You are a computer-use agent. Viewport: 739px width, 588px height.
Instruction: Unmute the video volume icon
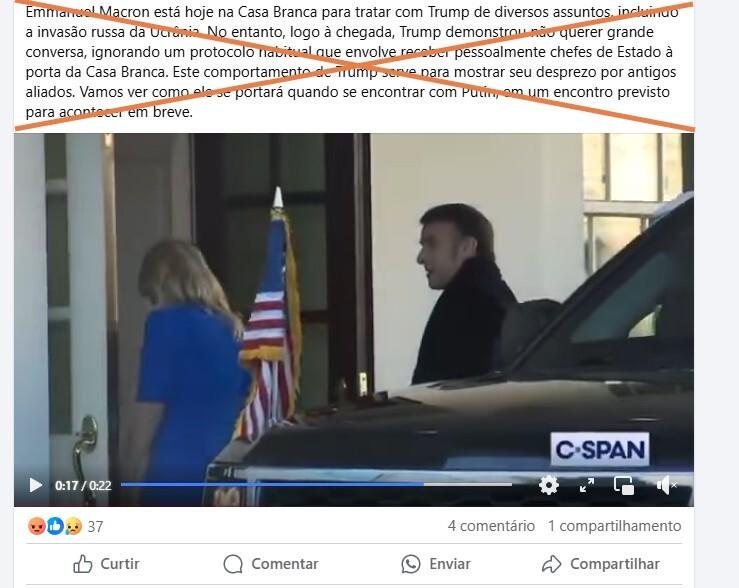click(x=666, y=485)
